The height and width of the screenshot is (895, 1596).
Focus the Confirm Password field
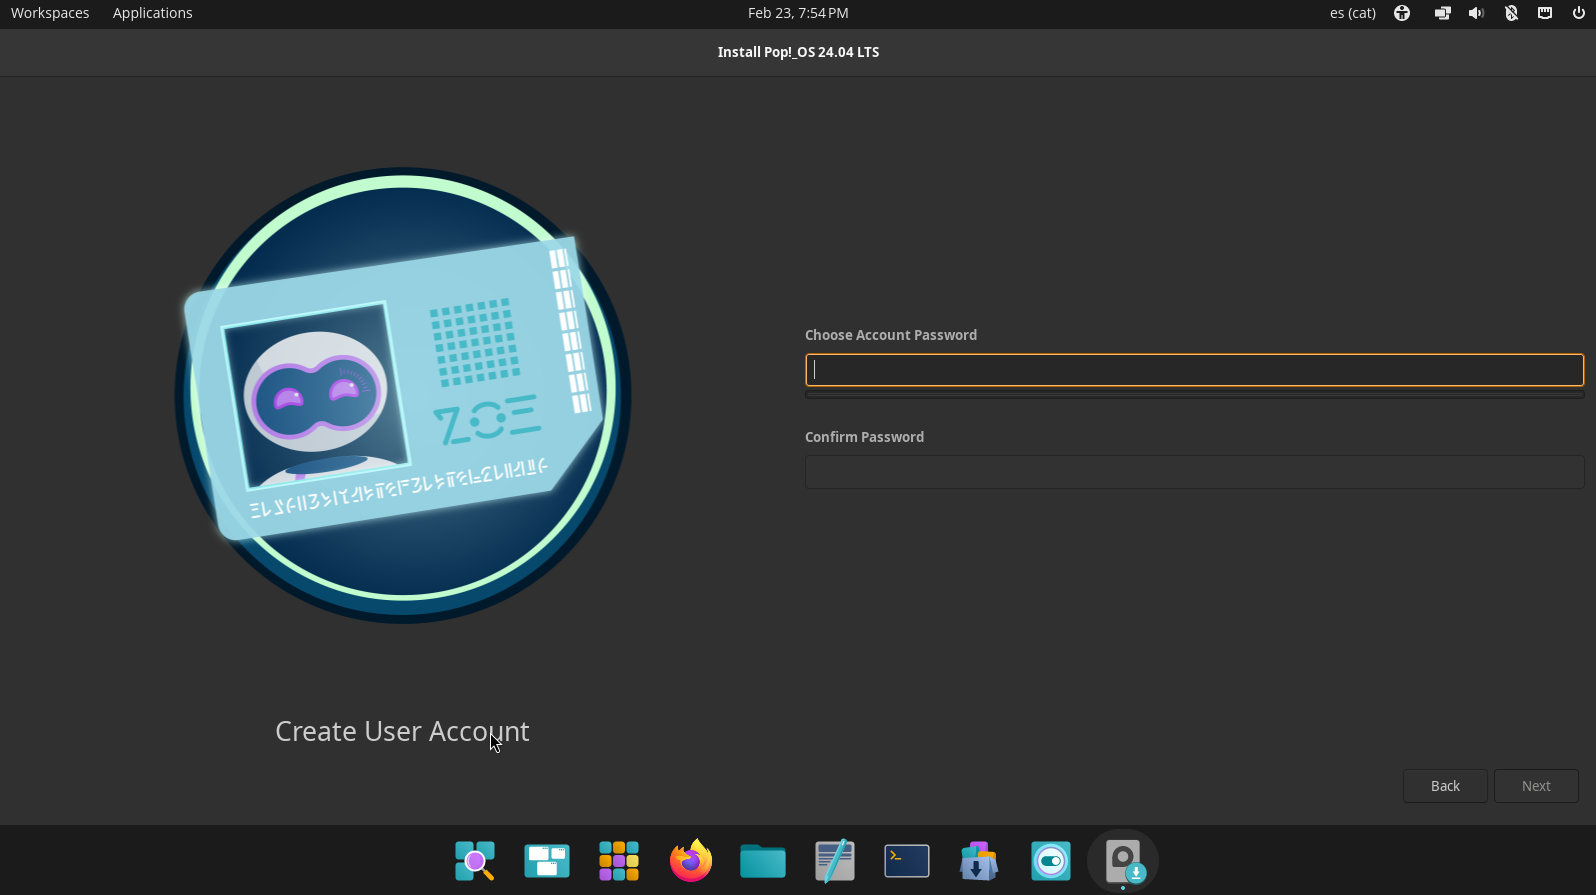1194,472
